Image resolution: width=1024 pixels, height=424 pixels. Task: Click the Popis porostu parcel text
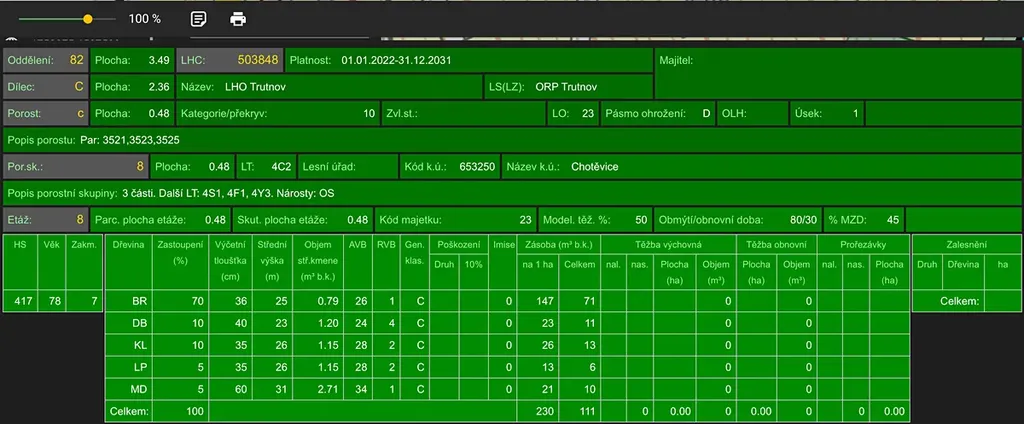point(94,140)
